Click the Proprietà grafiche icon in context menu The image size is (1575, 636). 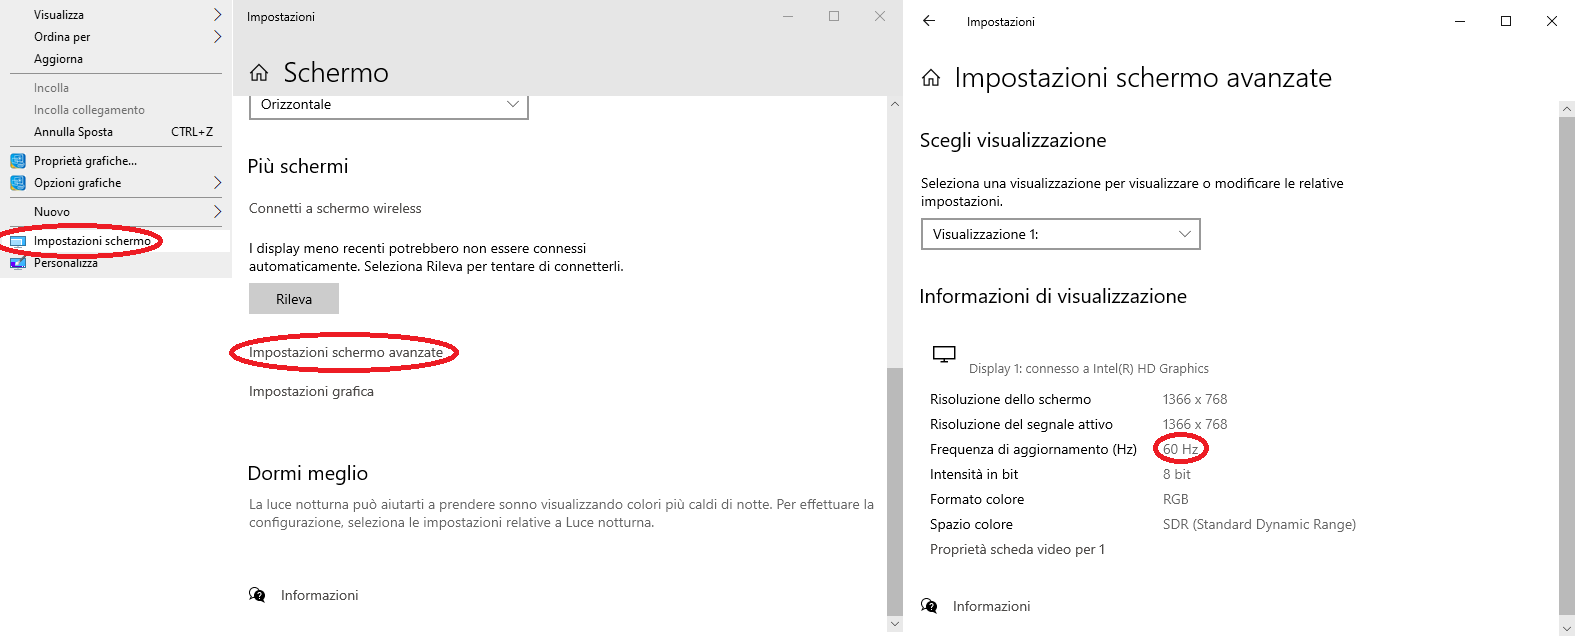(x=18, y=161)
